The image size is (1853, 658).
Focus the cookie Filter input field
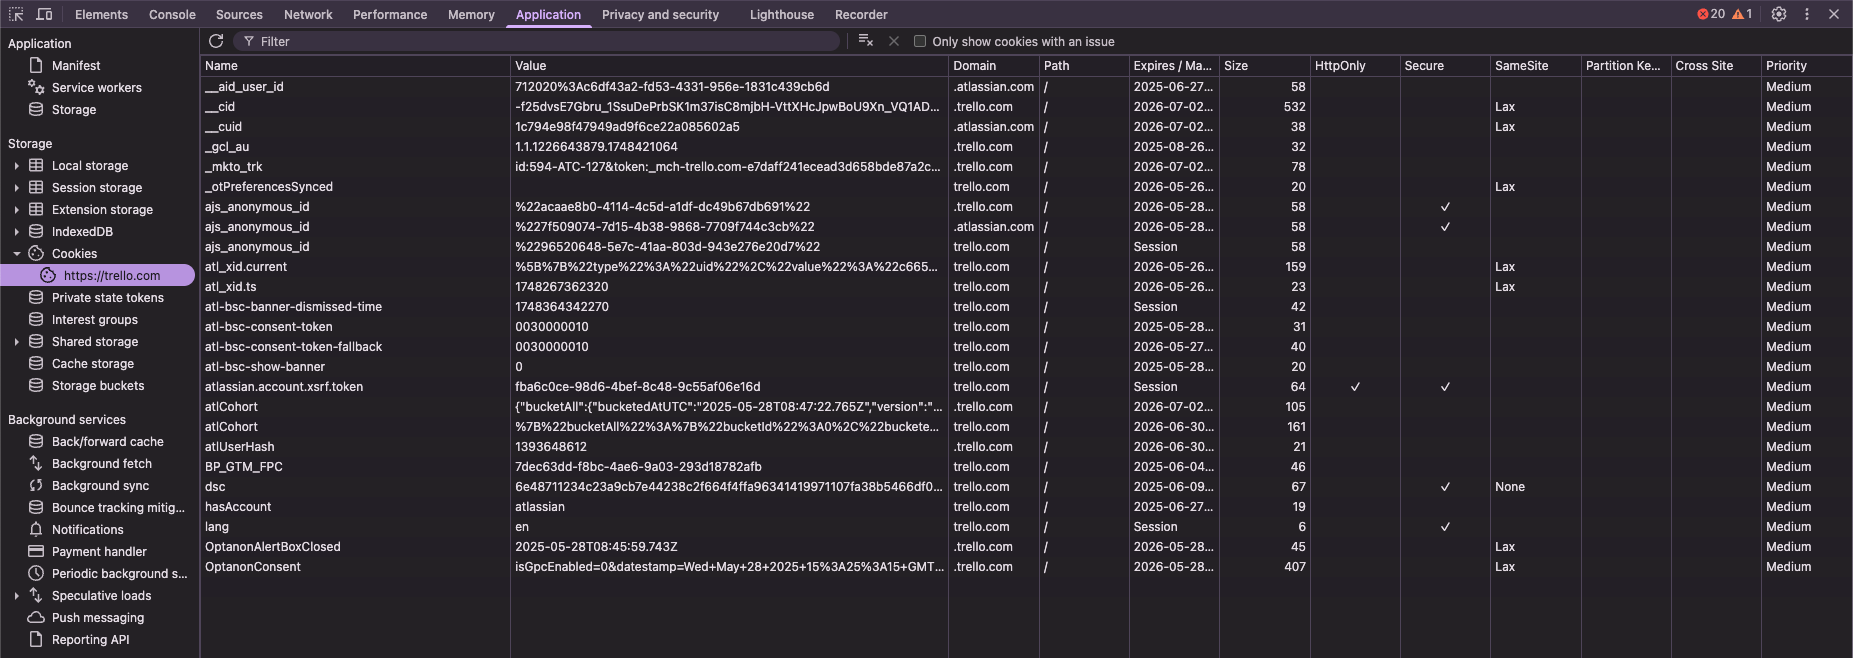point(538,41)
